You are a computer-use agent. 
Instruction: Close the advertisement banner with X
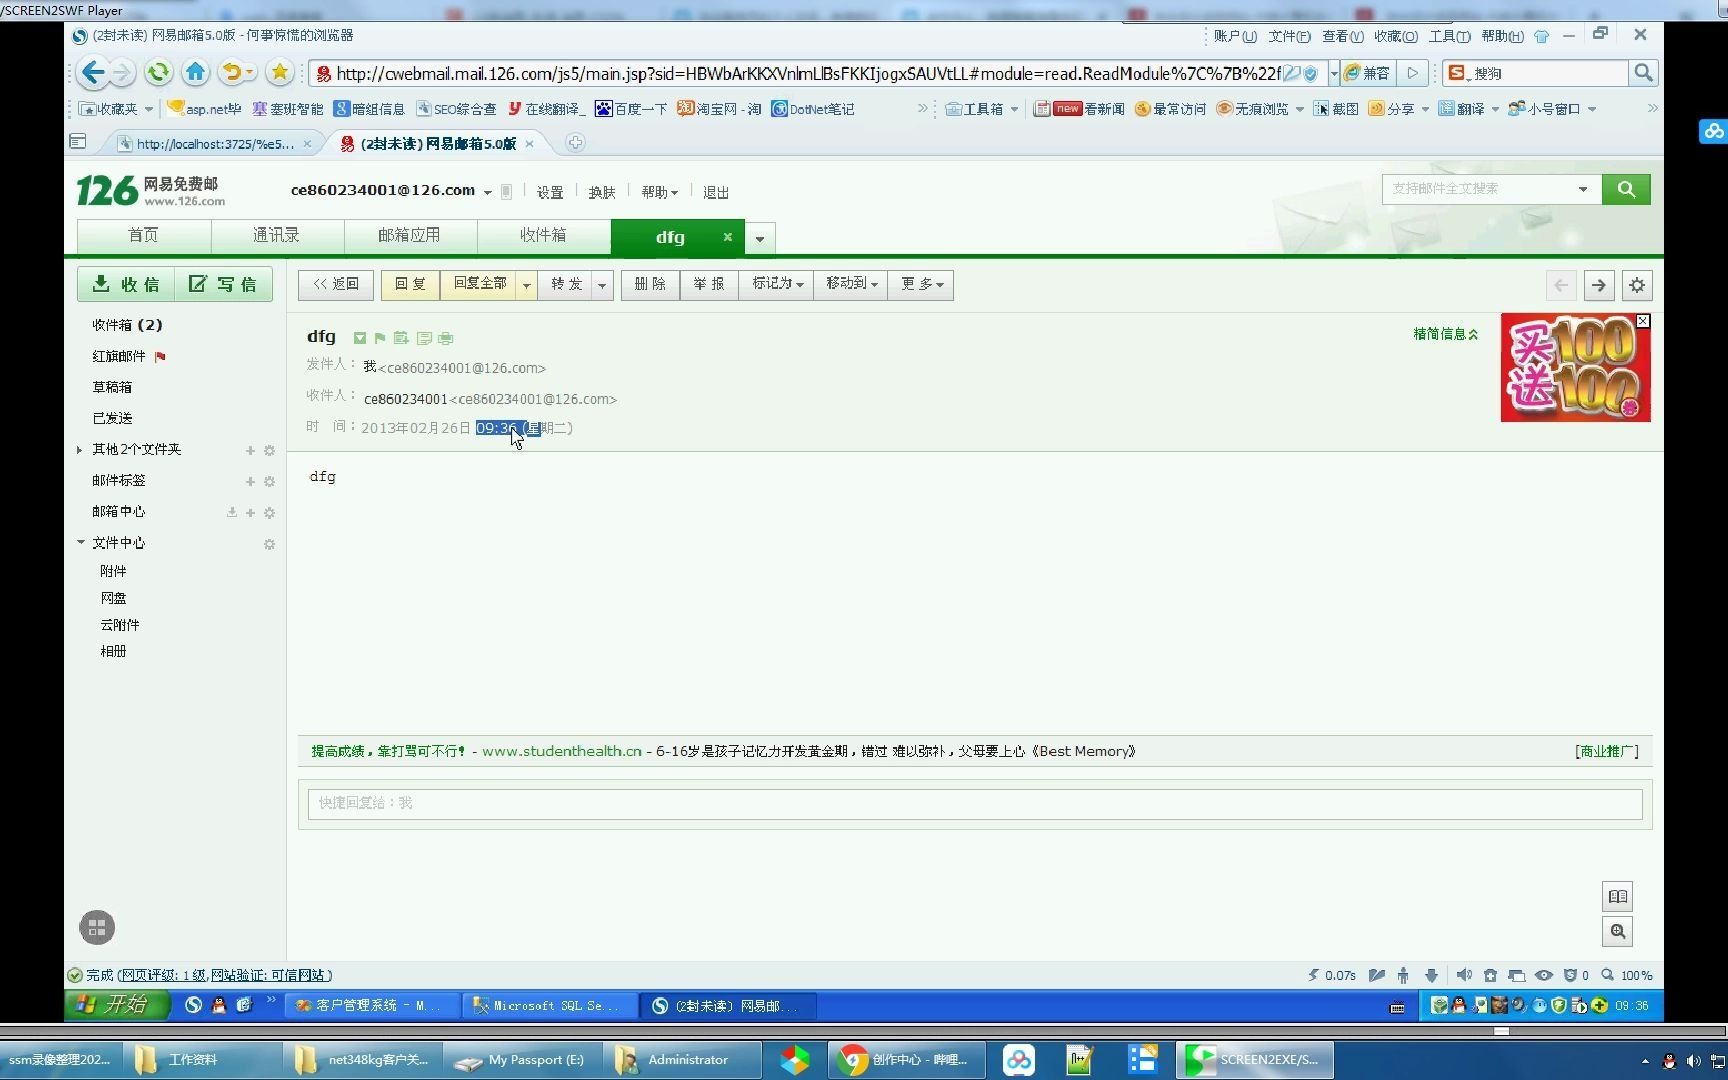point(1643,321)
